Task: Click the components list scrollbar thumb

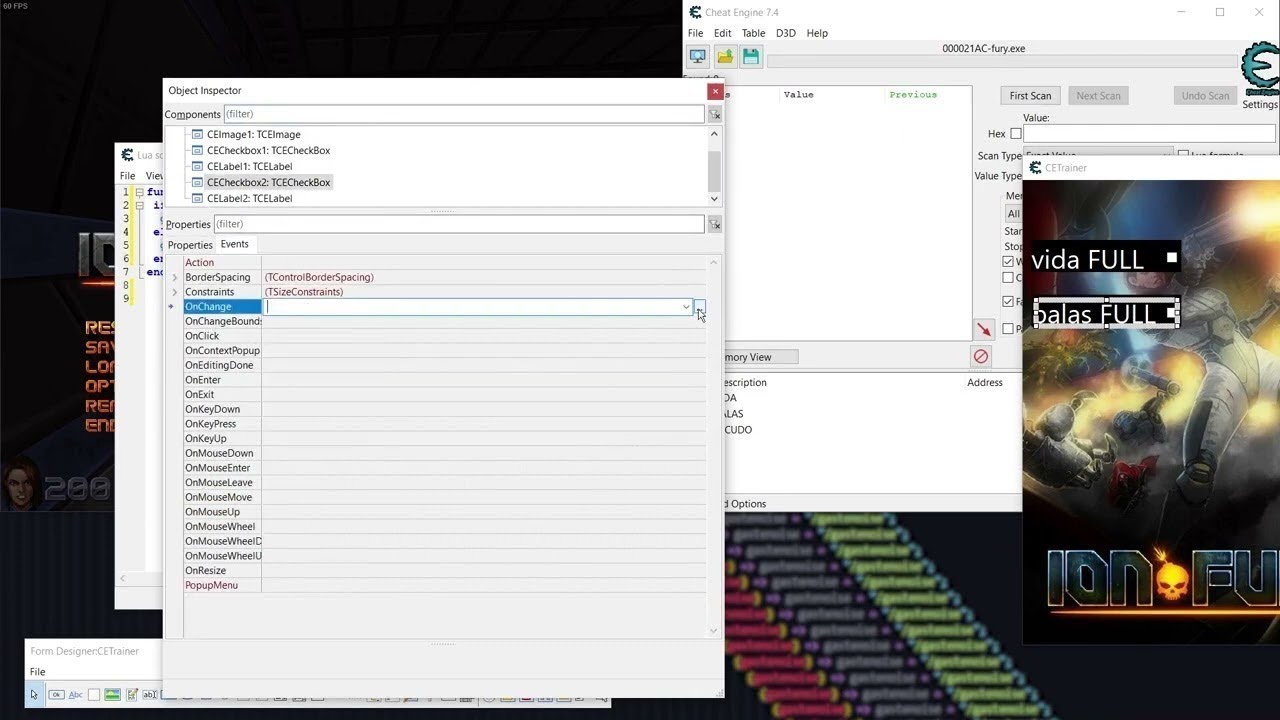Action: pyautogui.click(x=714, y=171)
